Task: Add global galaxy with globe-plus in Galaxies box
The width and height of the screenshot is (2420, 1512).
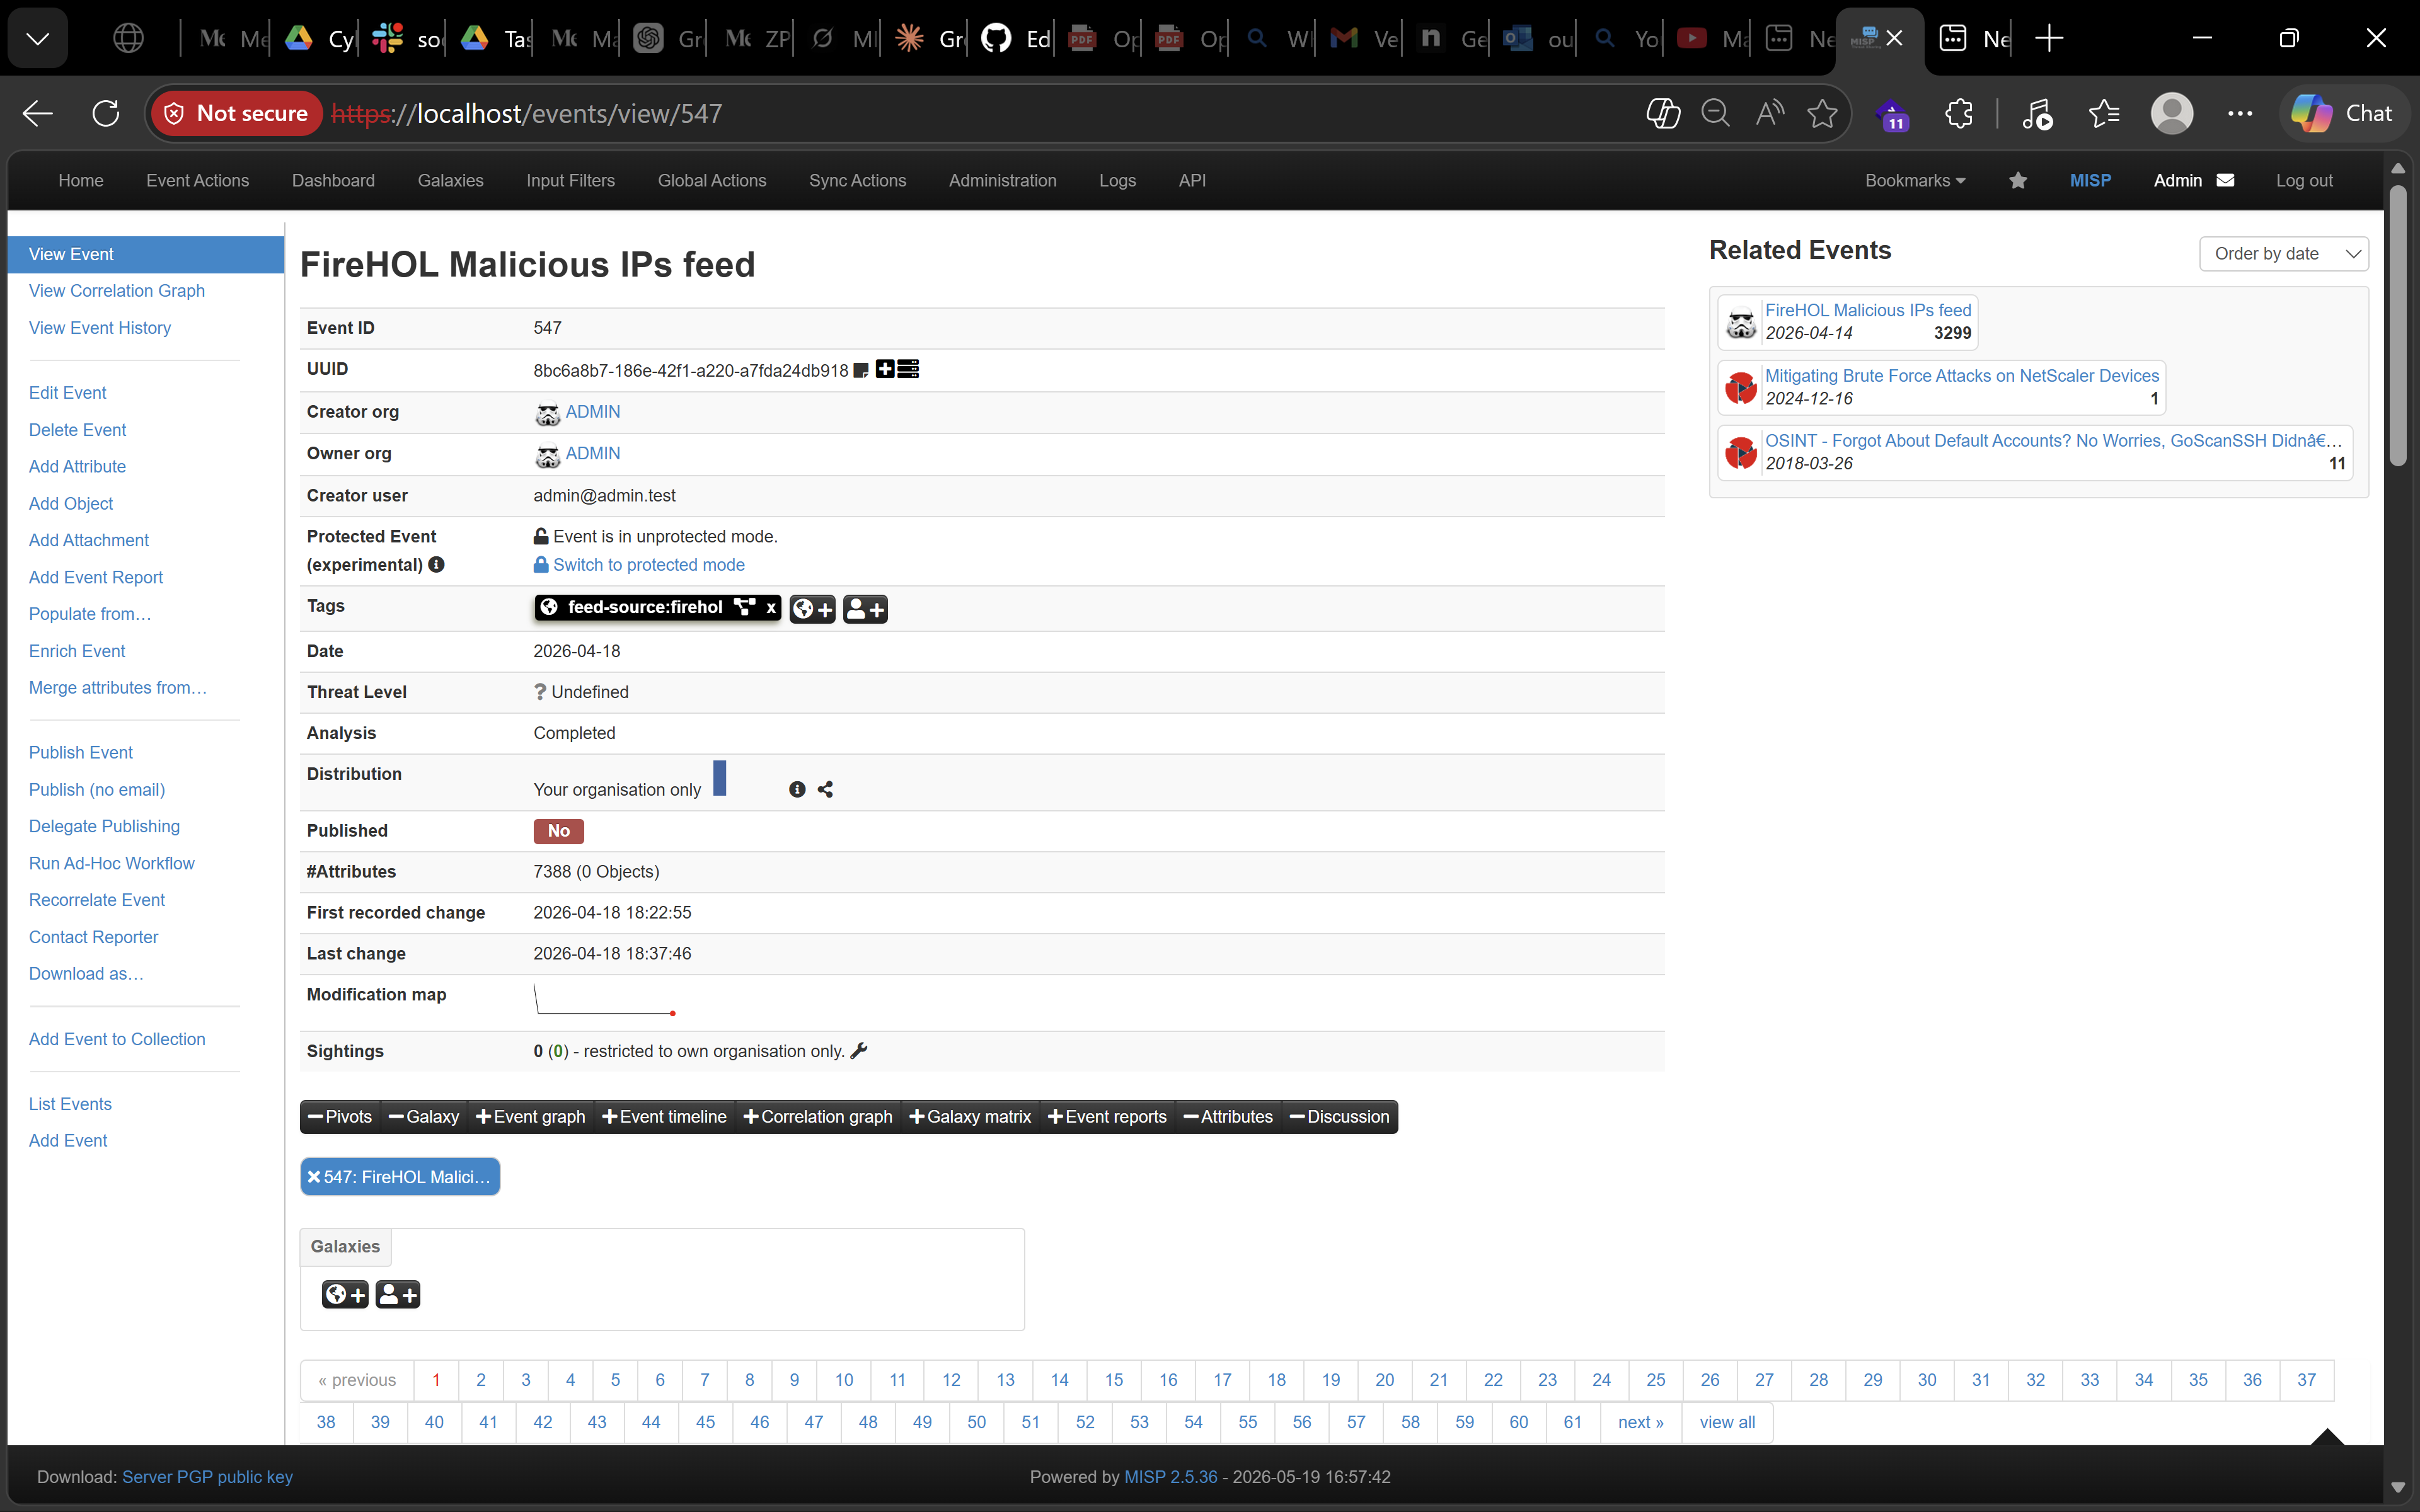Action: (x=345, y=1295)
